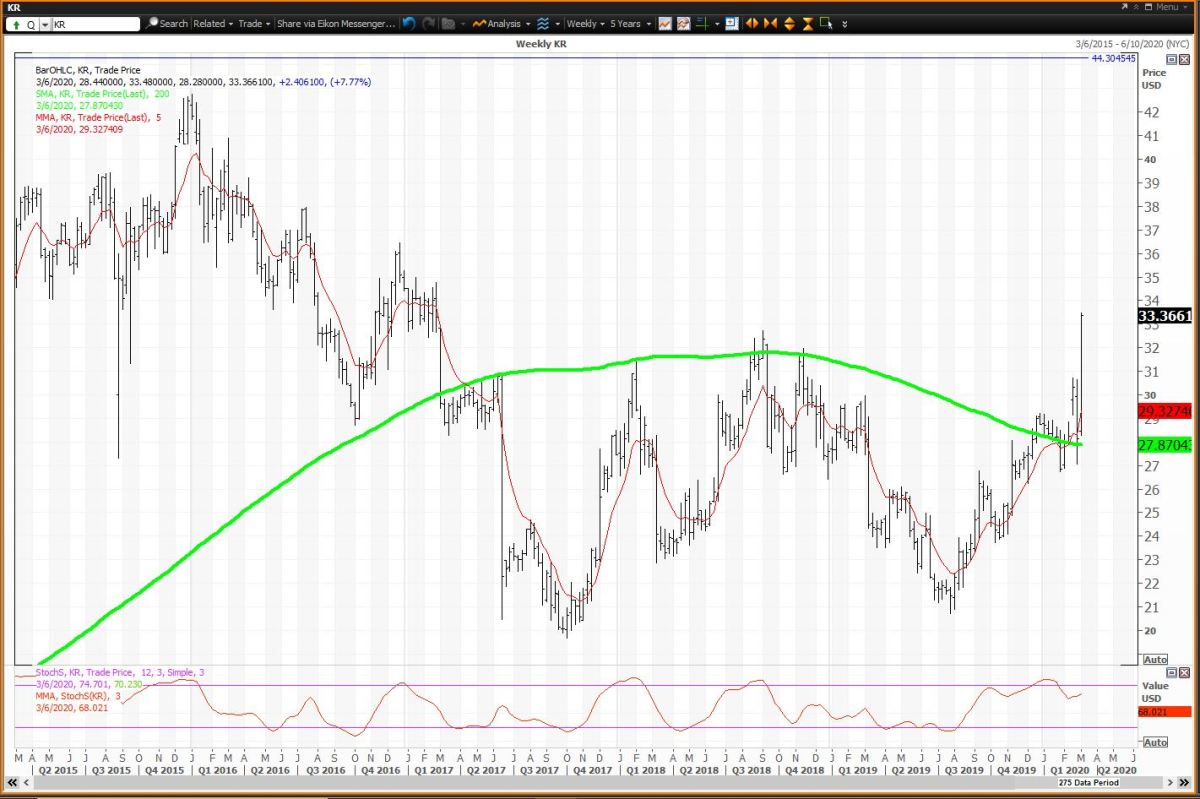Click the line chart style icon
Image resolution: width=1200 pixels, height=799 pixels.
pyautogui.click(x=665, y=23)
